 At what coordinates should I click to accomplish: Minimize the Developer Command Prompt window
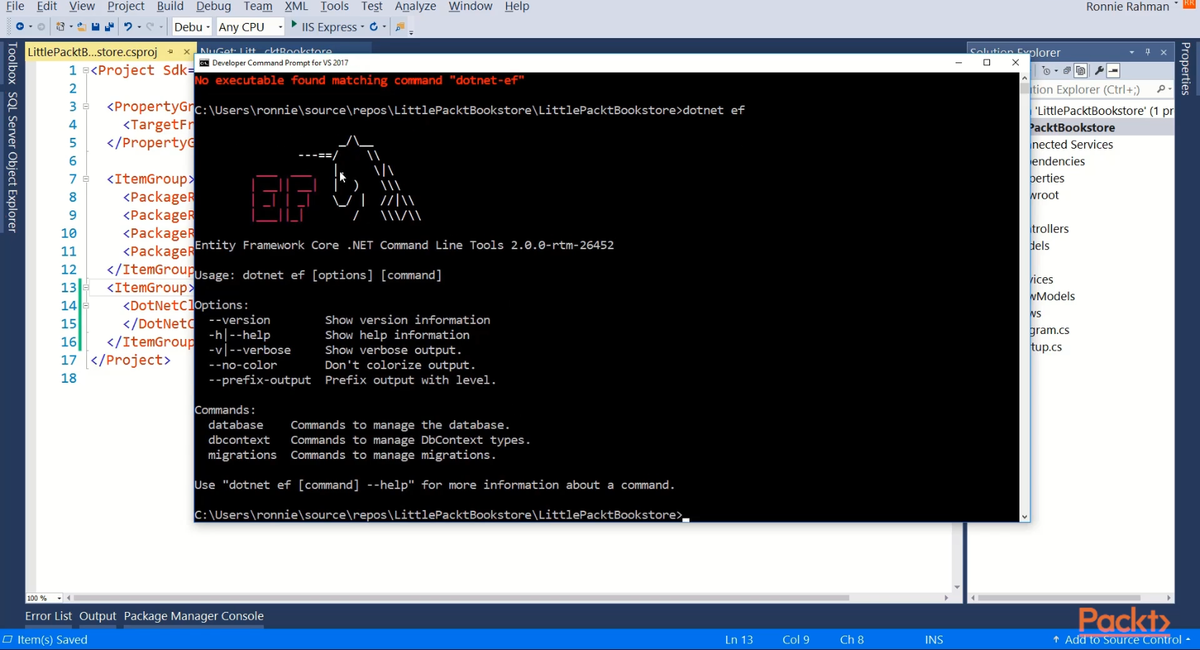click(958, 62)
